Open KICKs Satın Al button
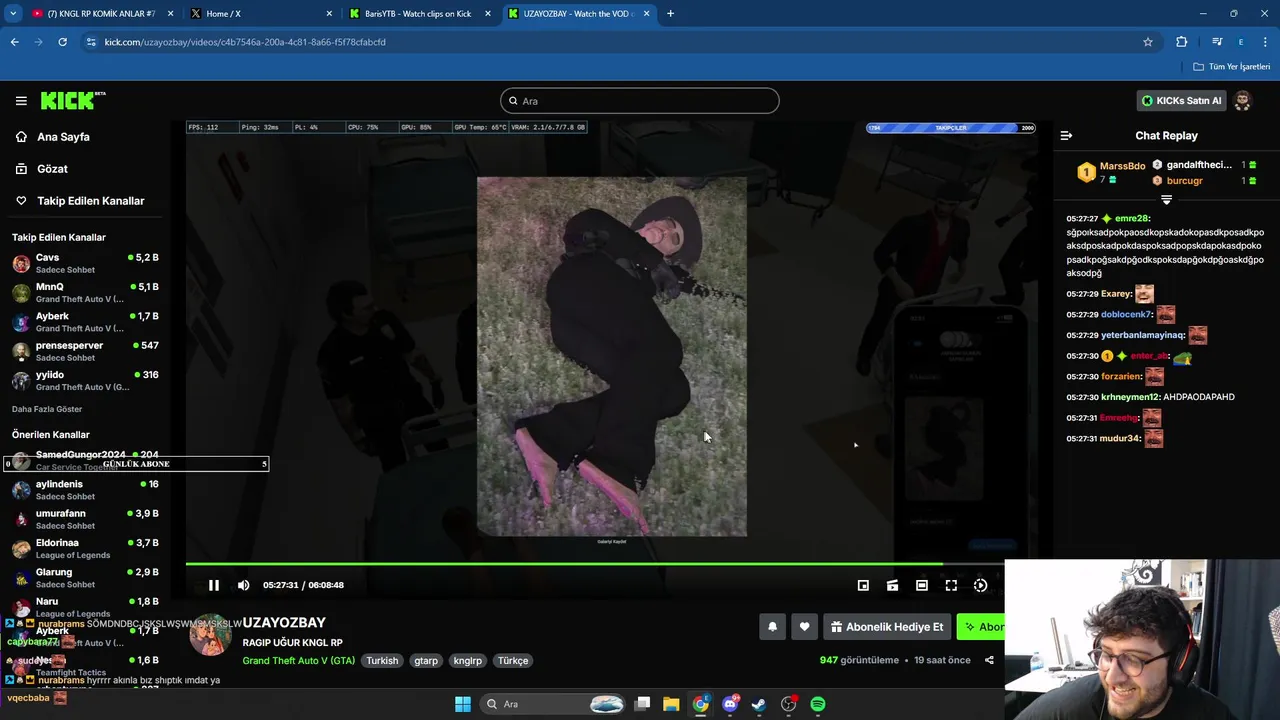Viewport: 1280px width, 720px height. tap(1181, 101)
